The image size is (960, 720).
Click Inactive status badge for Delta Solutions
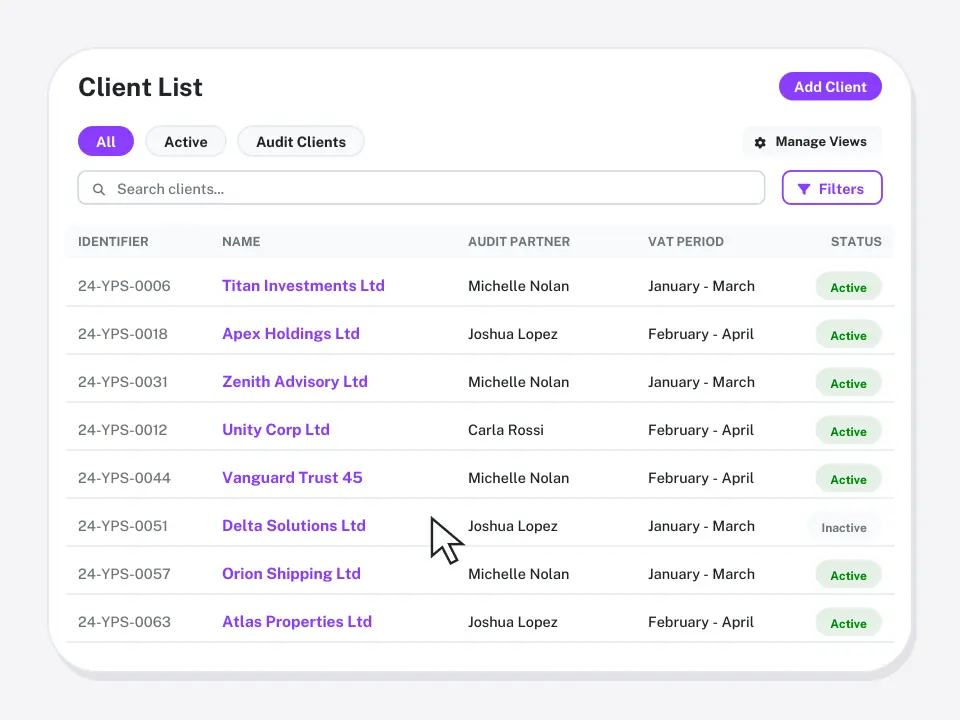click(x=844, y=527)
